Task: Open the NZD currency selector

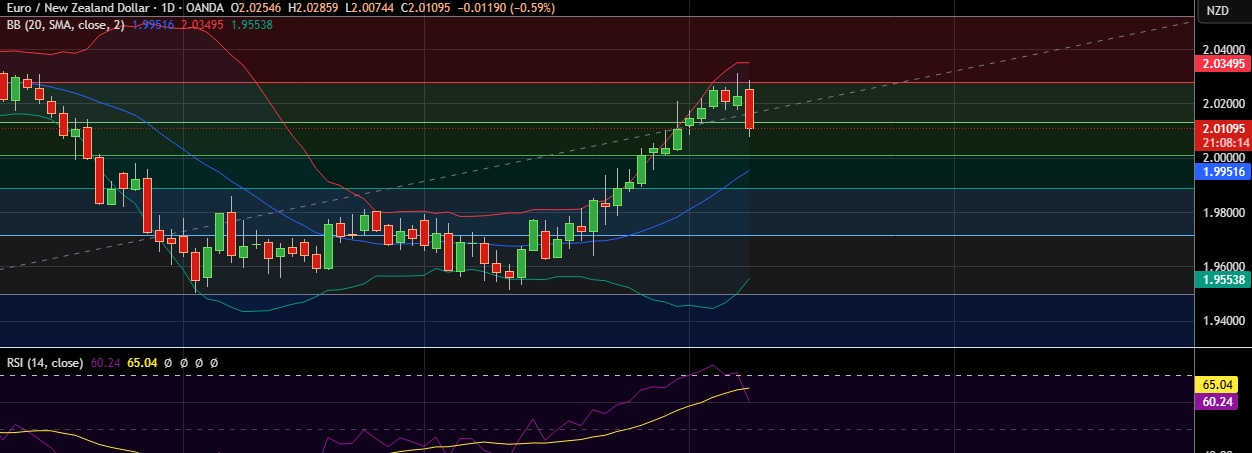Action: coord(1217,11)
